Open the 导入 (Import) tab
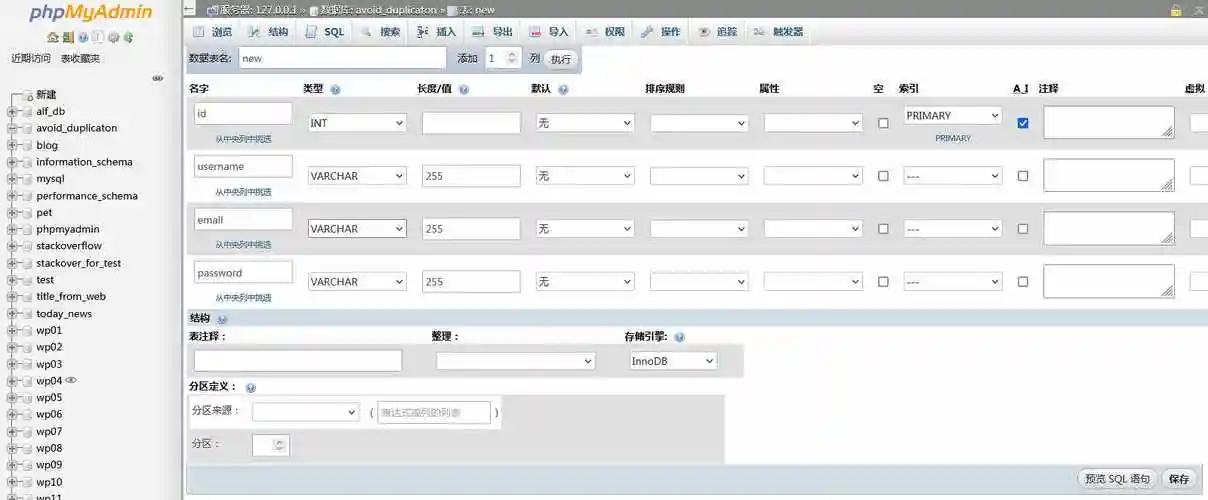 click(x=548, y=32)
